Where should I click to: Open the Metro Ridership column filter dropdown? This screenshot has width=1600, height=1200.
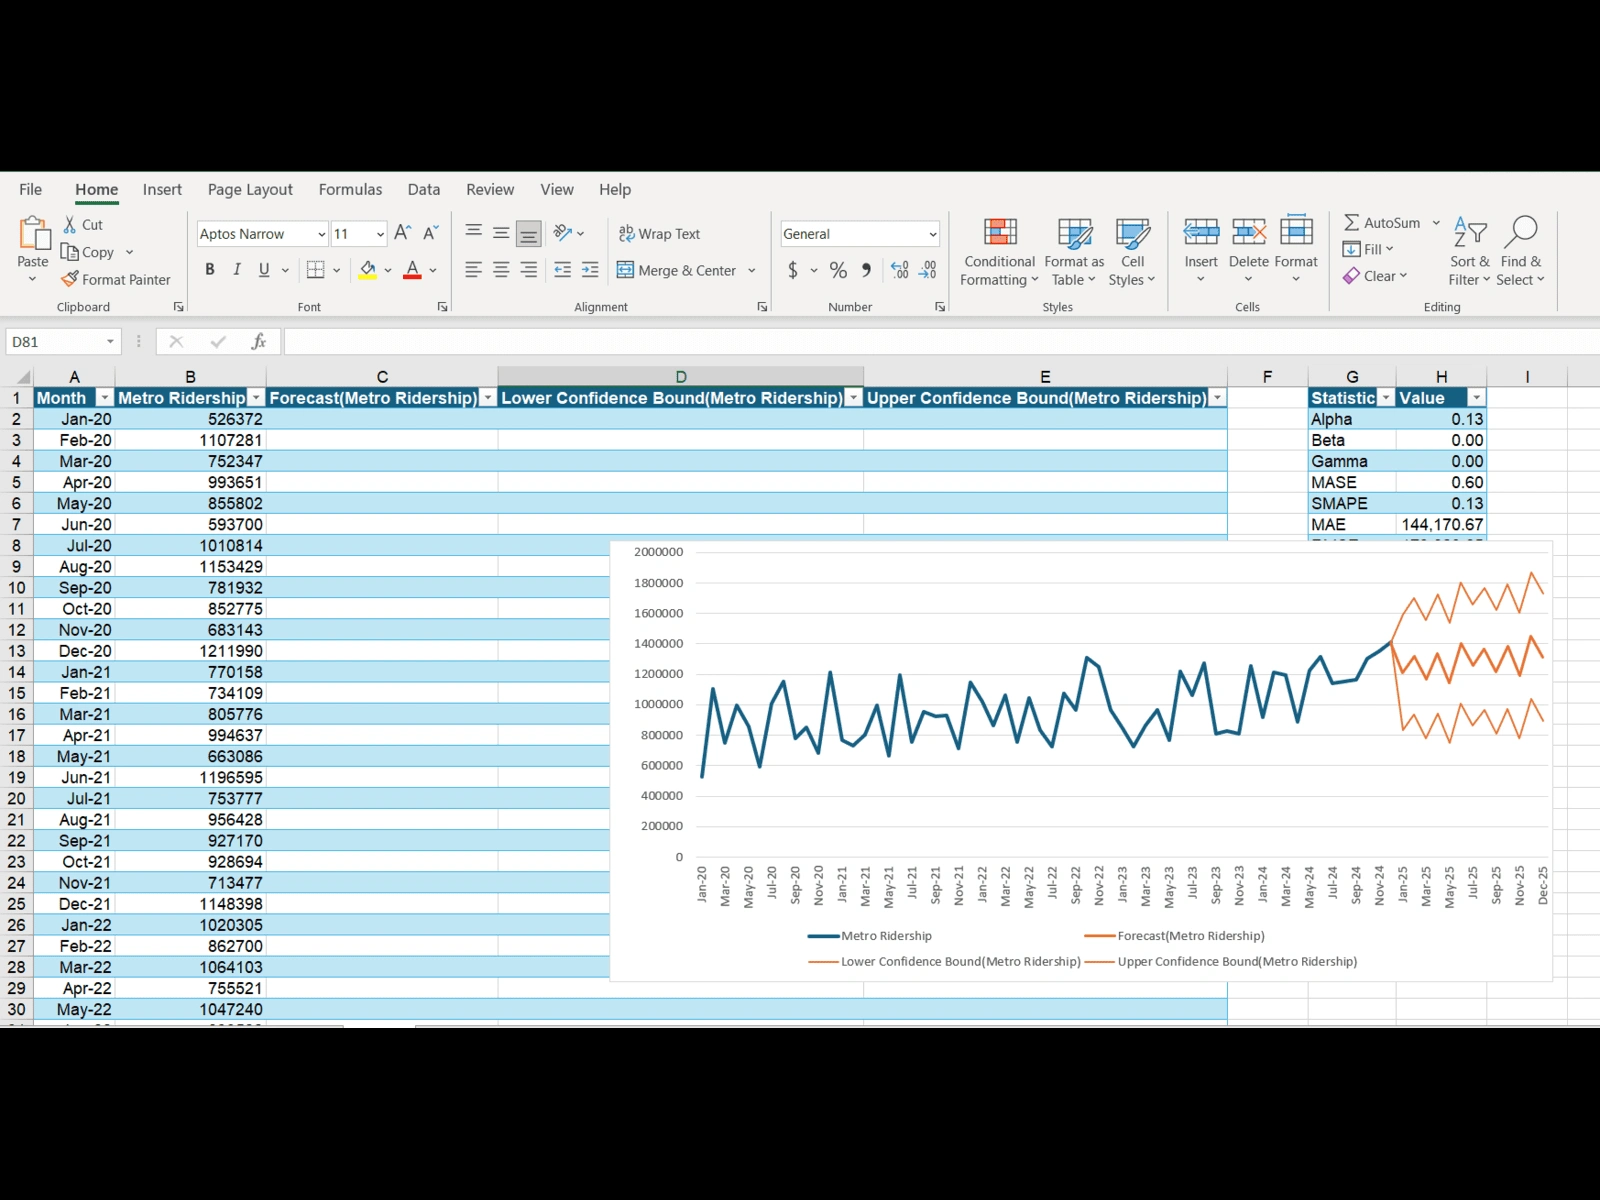pos(256,398)
